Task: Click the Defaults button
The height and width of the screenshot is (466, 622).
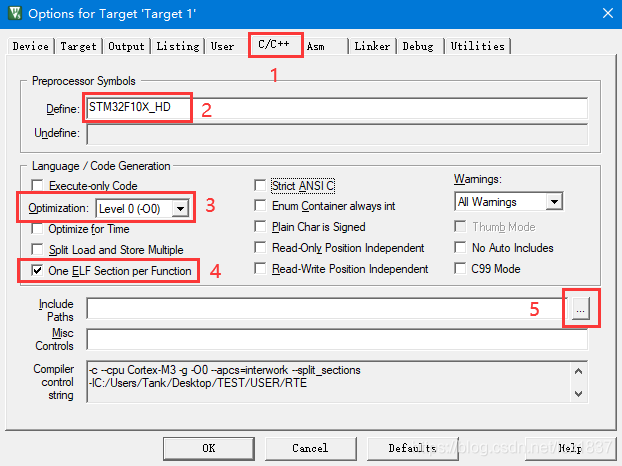Action: pos(413,449)
